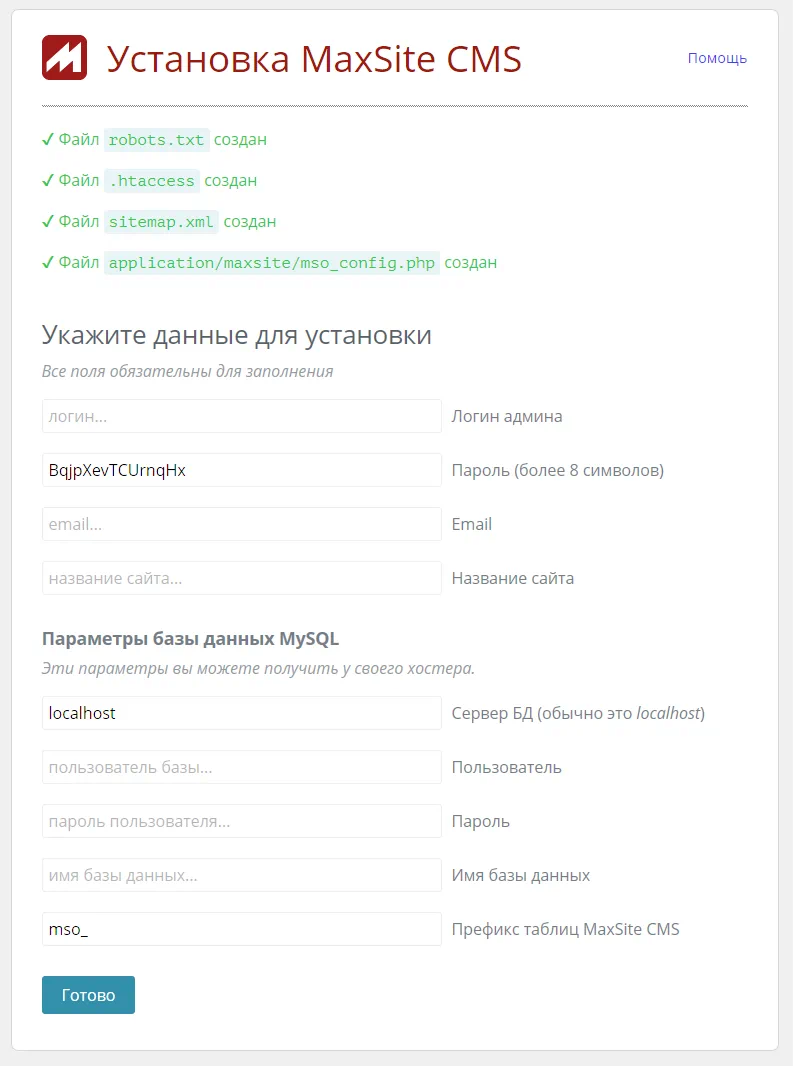Image resolution: width=794 pixels, height=1066 pixels.
Task: Click the Имя базы данных label
Action: [x=521, y=876]
